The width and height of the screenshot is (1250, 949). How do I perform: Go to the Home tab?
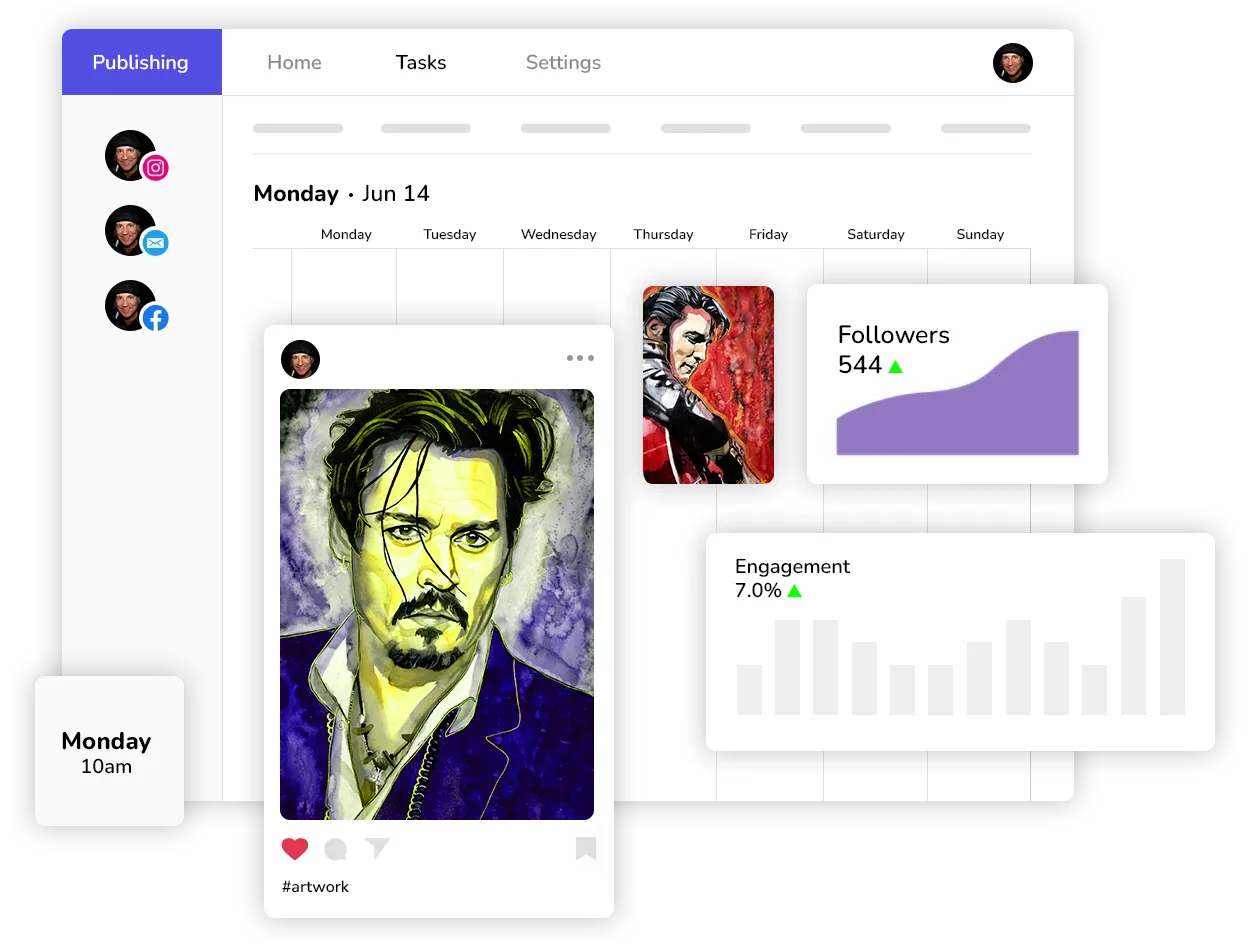pyautogui.click(x=294, y=62)
